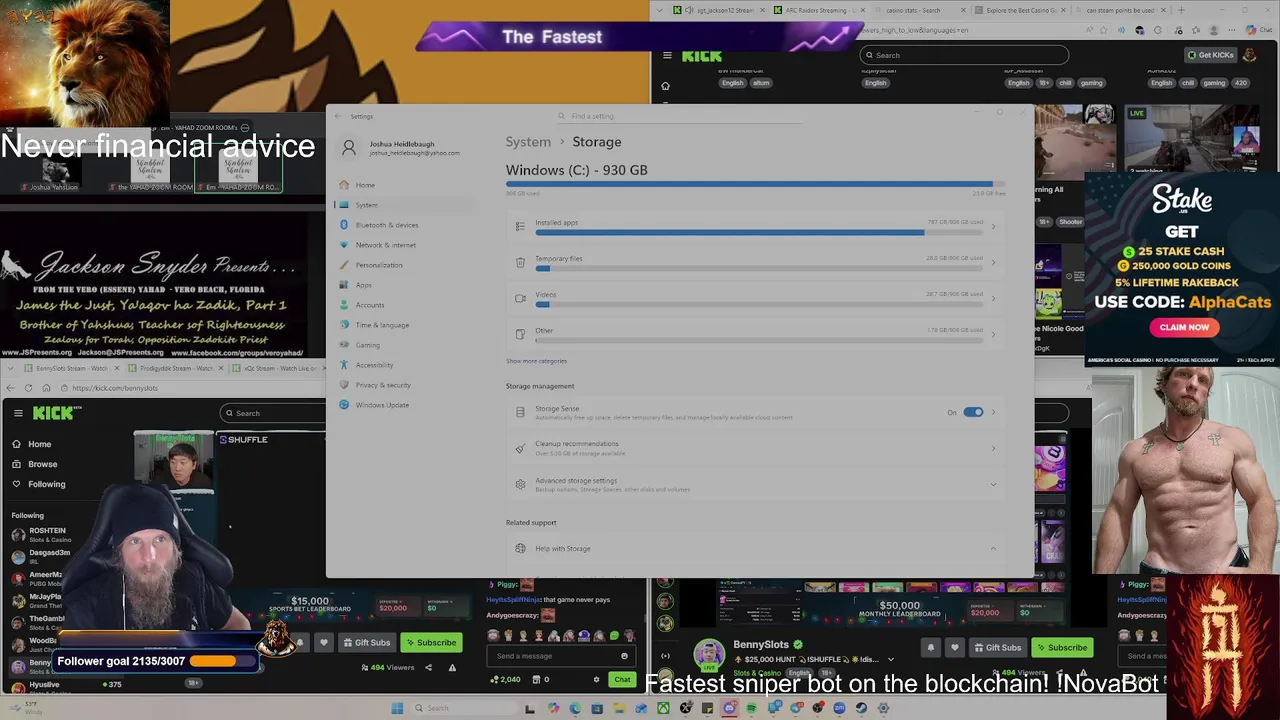This screenshot has height=720, width=1280.
Task: Click the Gaming controller icon
Action: coord(344,345)
